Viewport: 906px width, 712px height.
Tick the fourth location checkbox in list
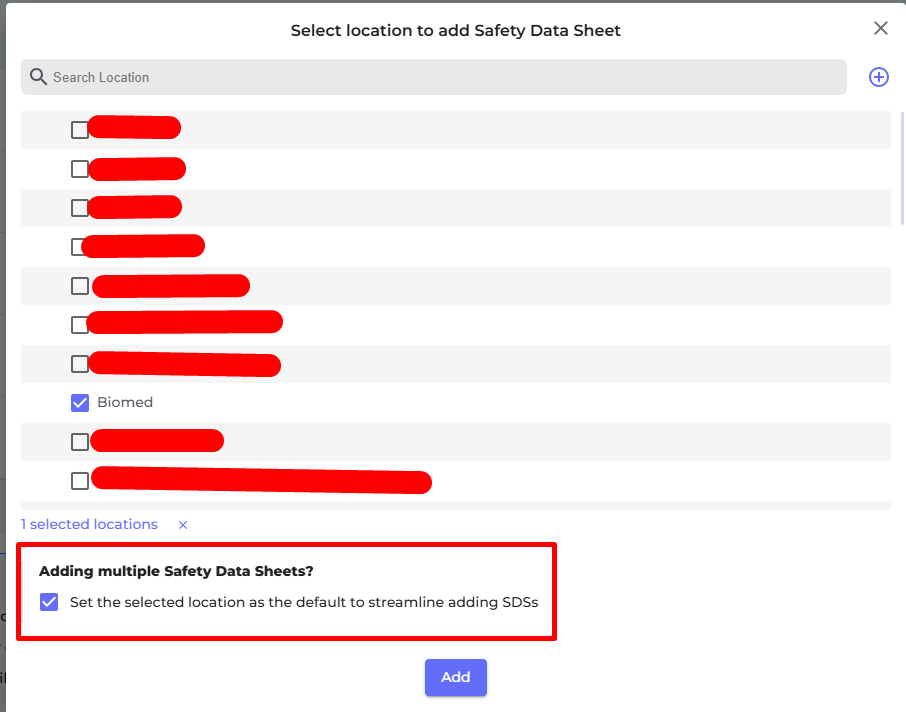(x=80, y=246)
